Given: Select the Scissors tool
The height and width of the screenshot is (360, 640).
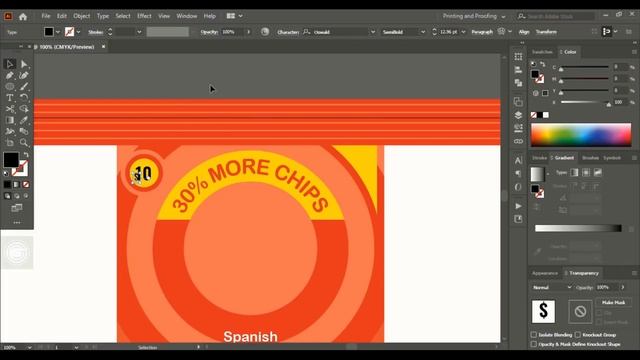Looking at the screenshot, I should coord(10,109).
